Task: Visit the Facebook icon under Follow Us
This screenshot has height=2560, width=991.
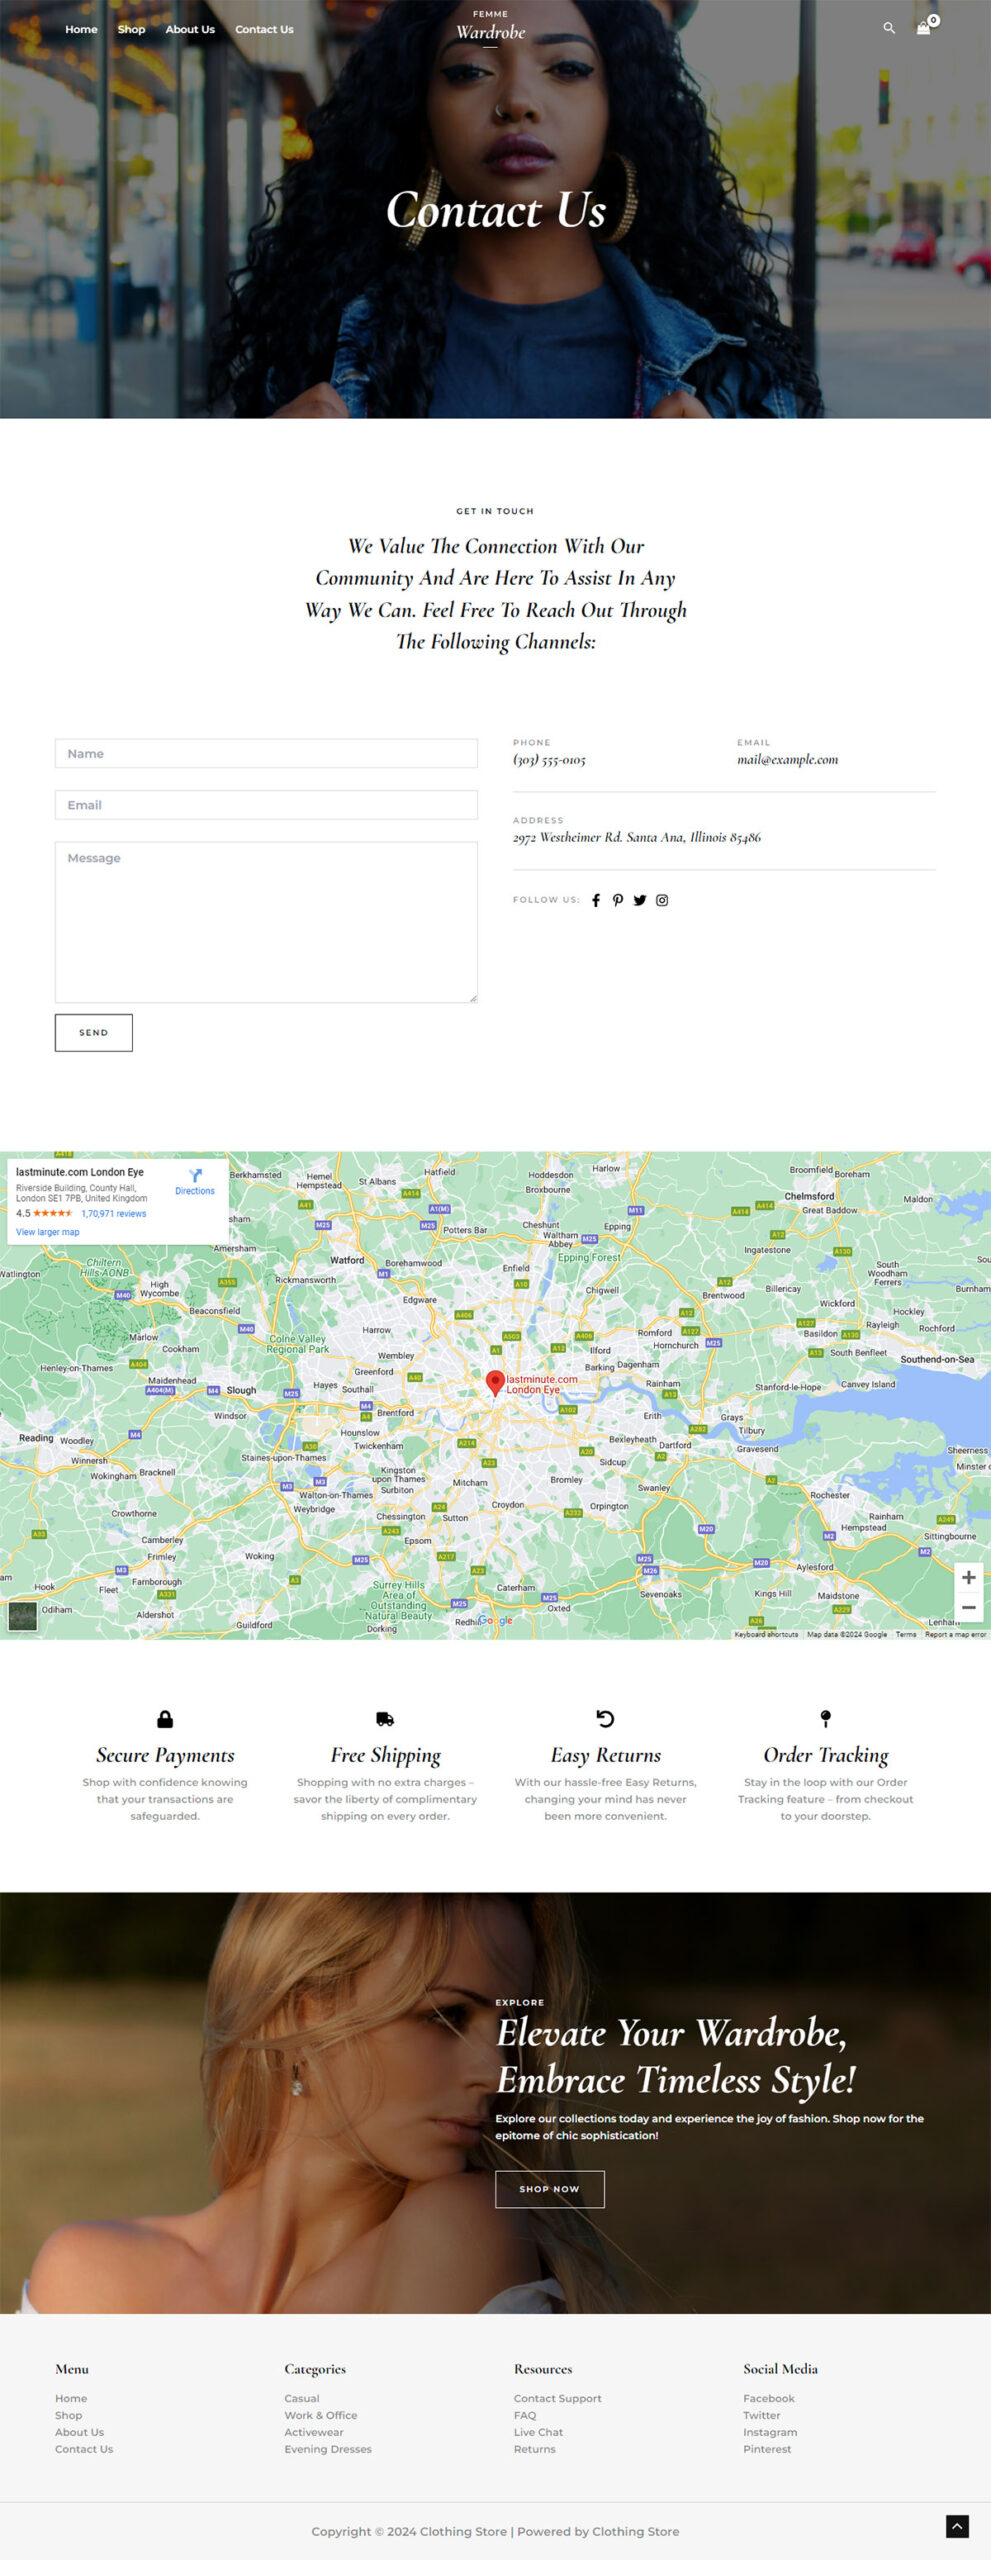Action: (x=596, y=900)
